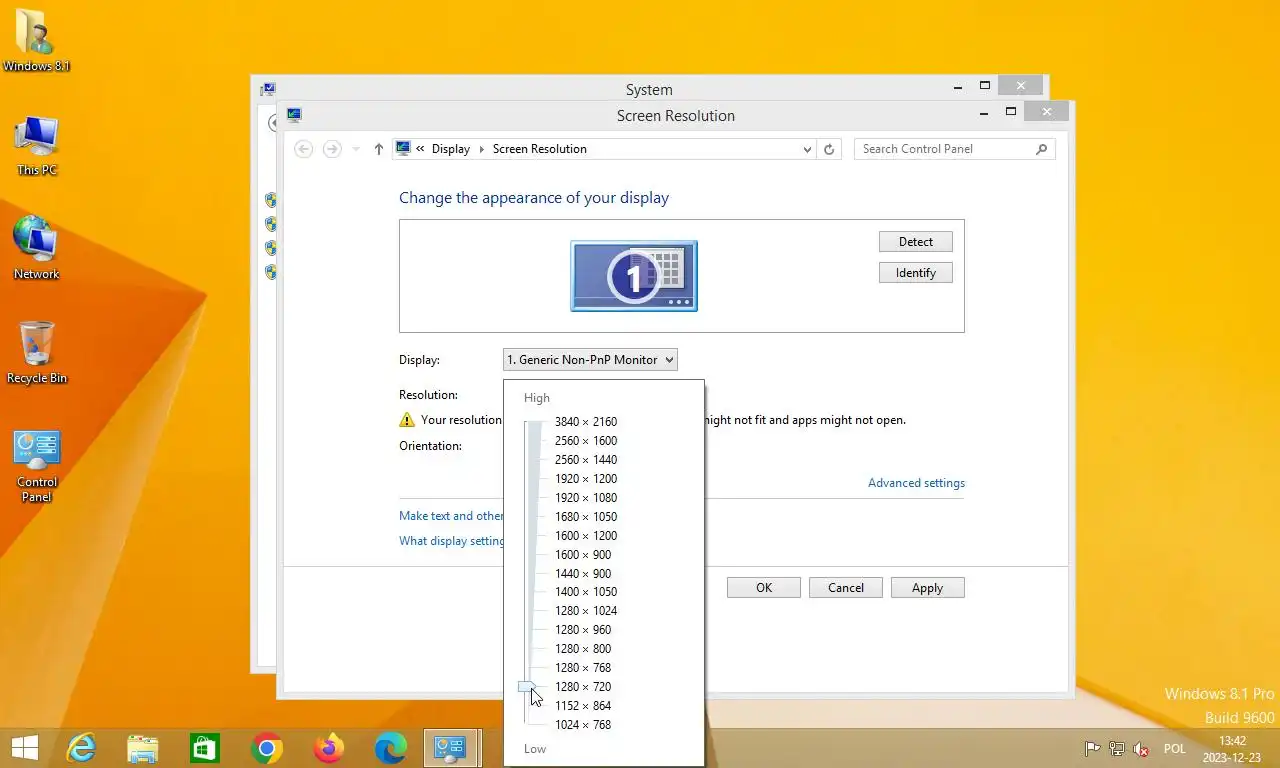Click the search magnifier icon
This screenshot has height=768, width=1280.
[1041, 149]
